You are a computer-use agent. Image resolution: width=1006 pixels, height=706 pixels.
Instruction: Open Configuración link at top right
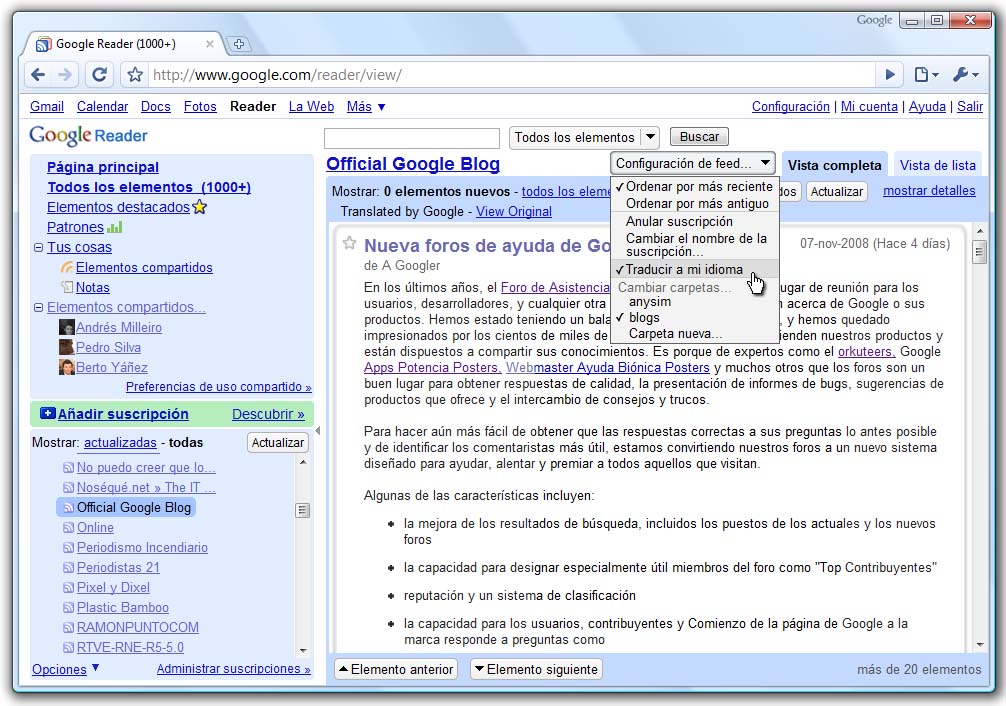pyautogui.click(x=790, y=107)
